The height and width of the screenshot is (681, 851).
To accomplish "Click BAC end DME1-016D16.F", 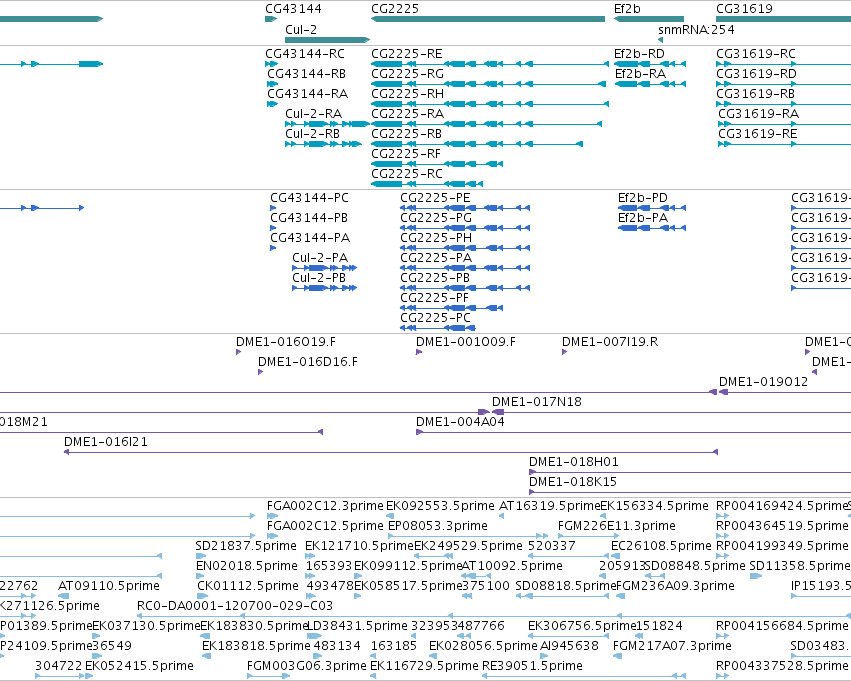I will tap(308, 362).
